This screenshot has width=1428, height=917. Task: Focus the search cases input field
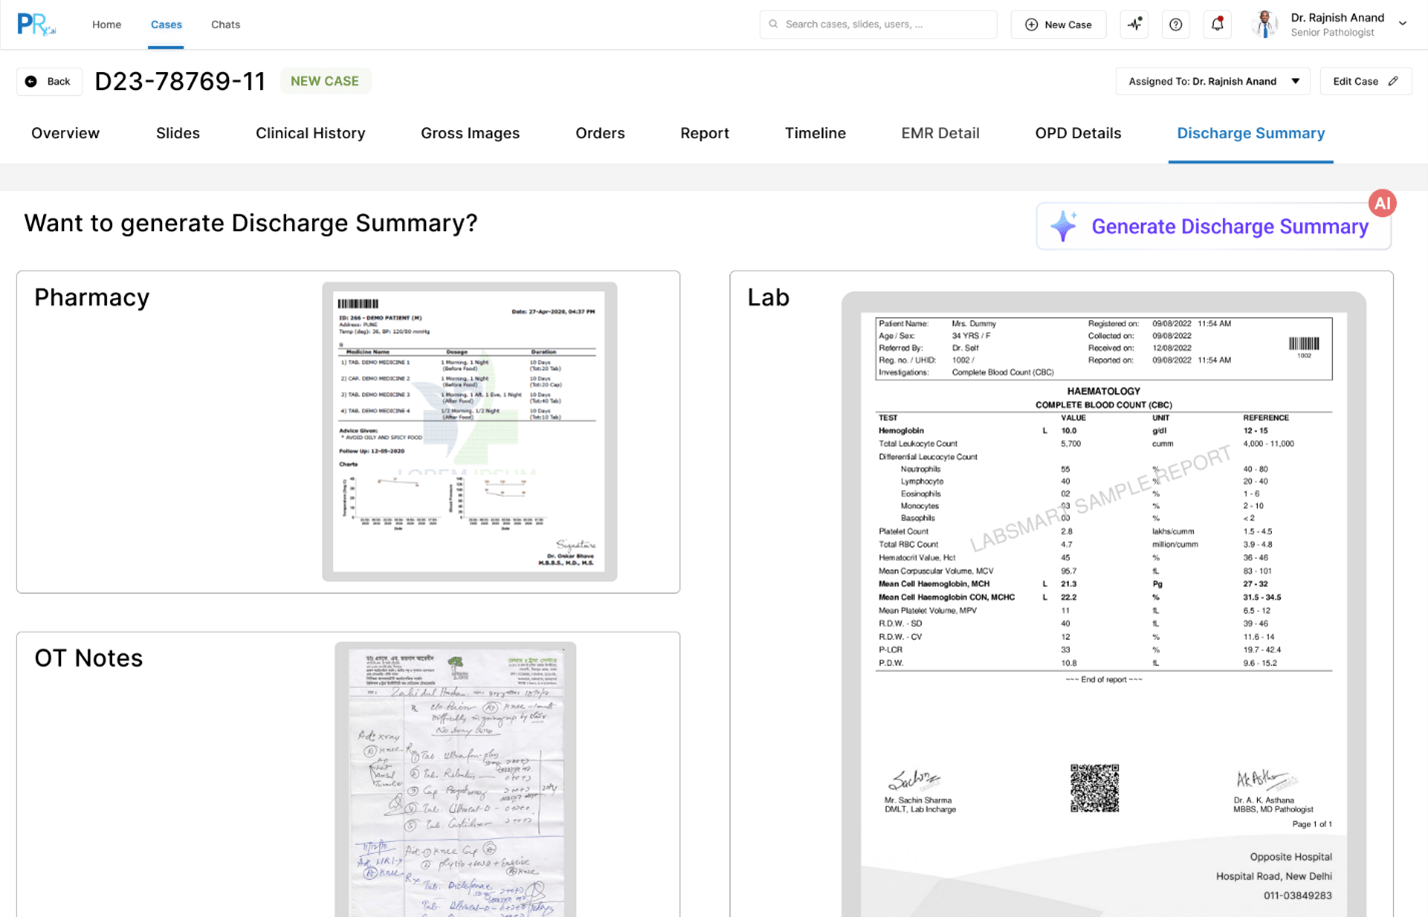tap(878, 25)
